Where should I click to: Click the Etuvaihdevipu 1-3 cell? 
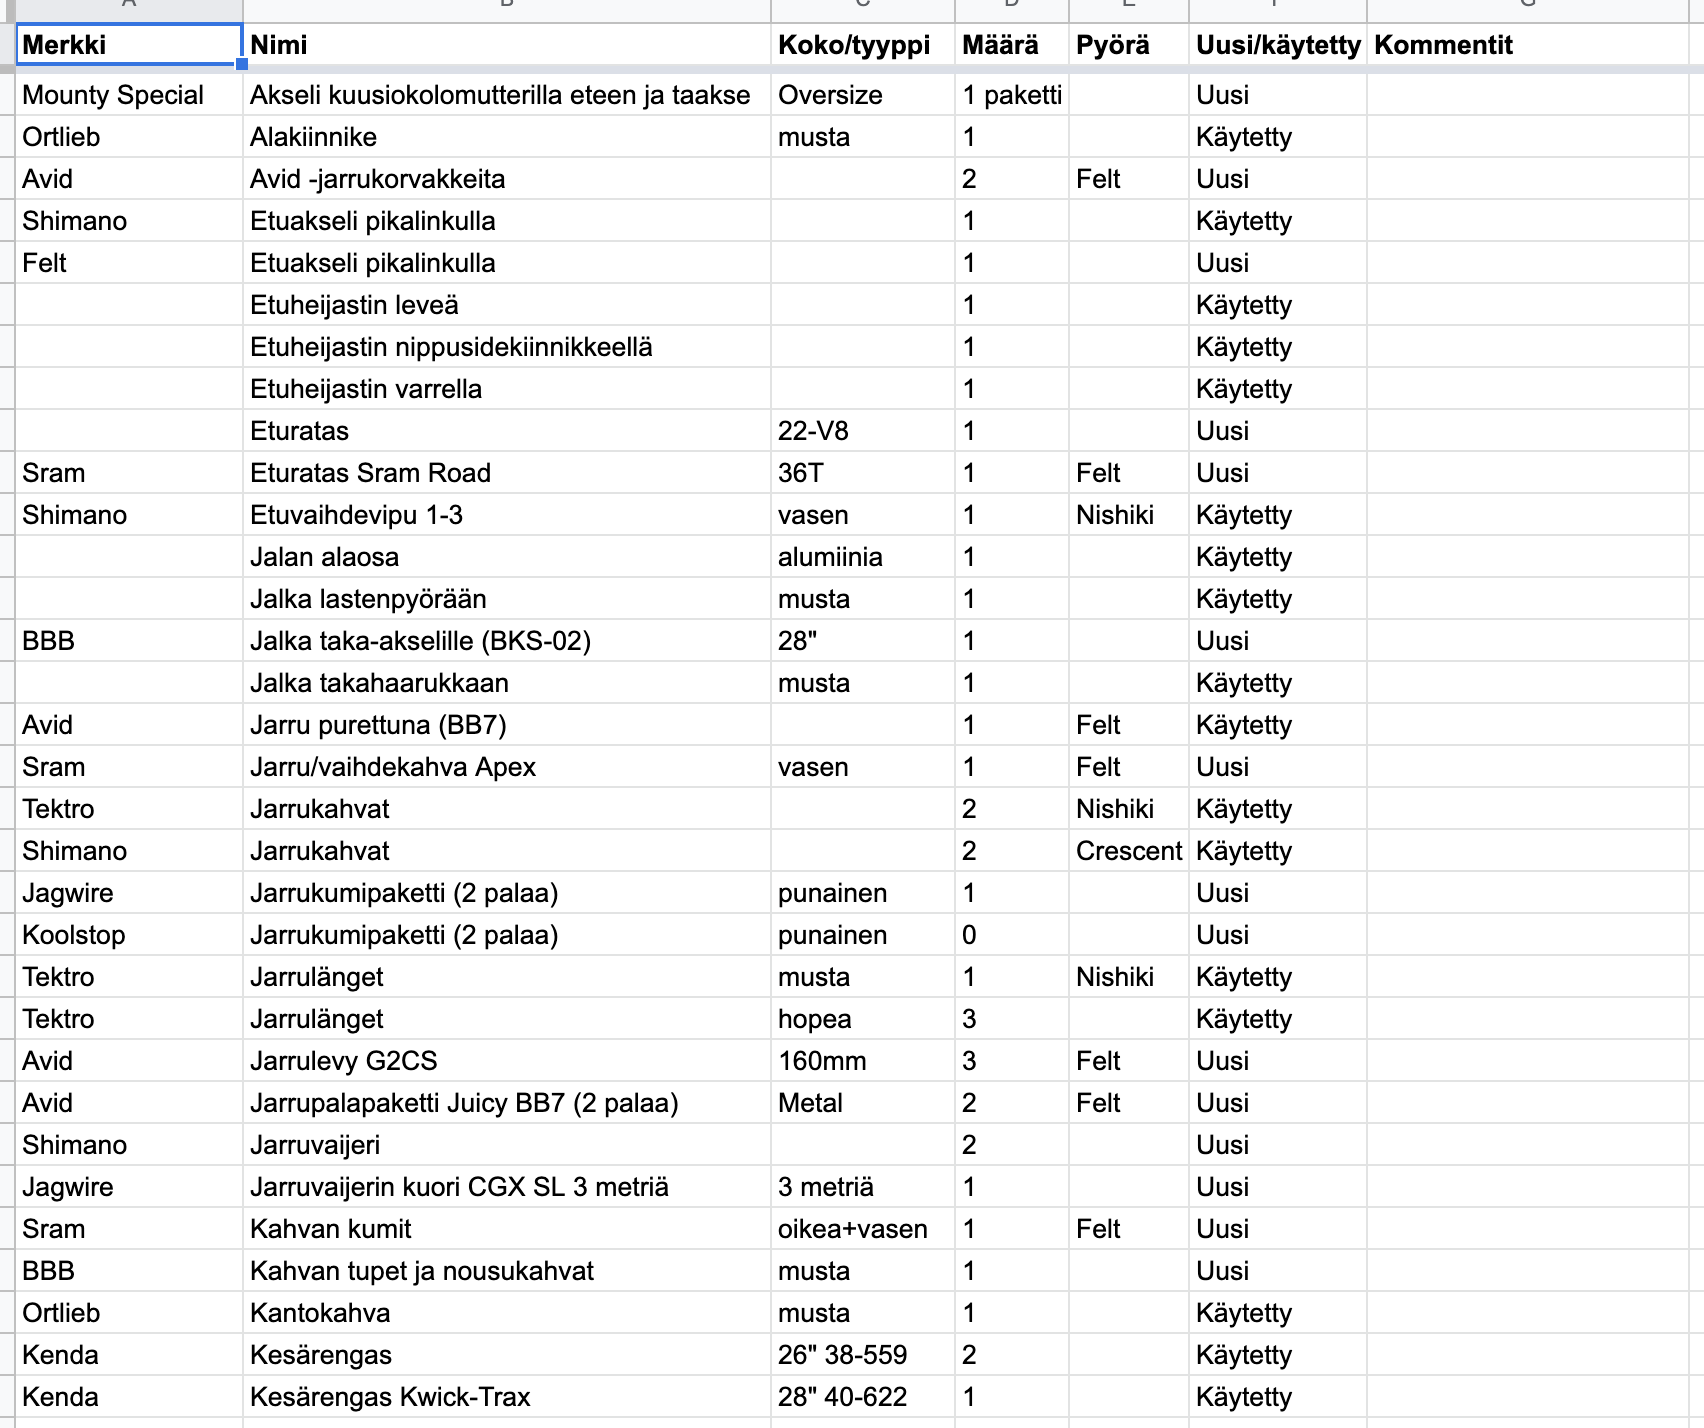tap(507, 515)
